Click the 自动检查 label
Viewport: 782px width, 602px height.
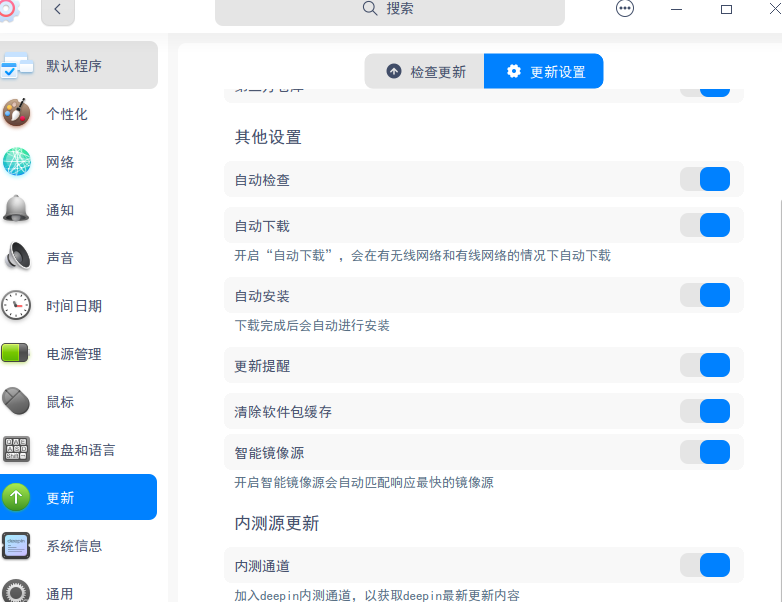[262, 180]
